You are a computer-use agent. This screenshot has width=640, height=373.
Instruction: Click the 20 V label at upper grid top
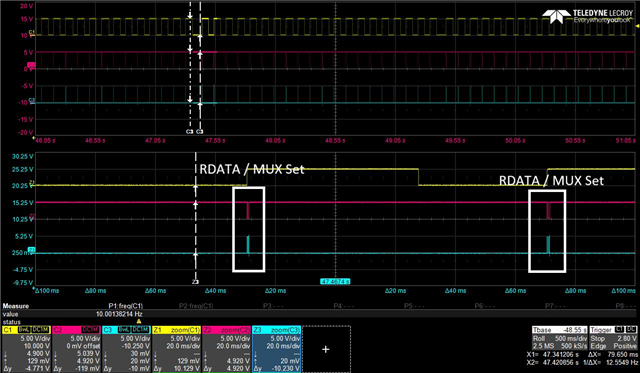(x=27, y=6)
